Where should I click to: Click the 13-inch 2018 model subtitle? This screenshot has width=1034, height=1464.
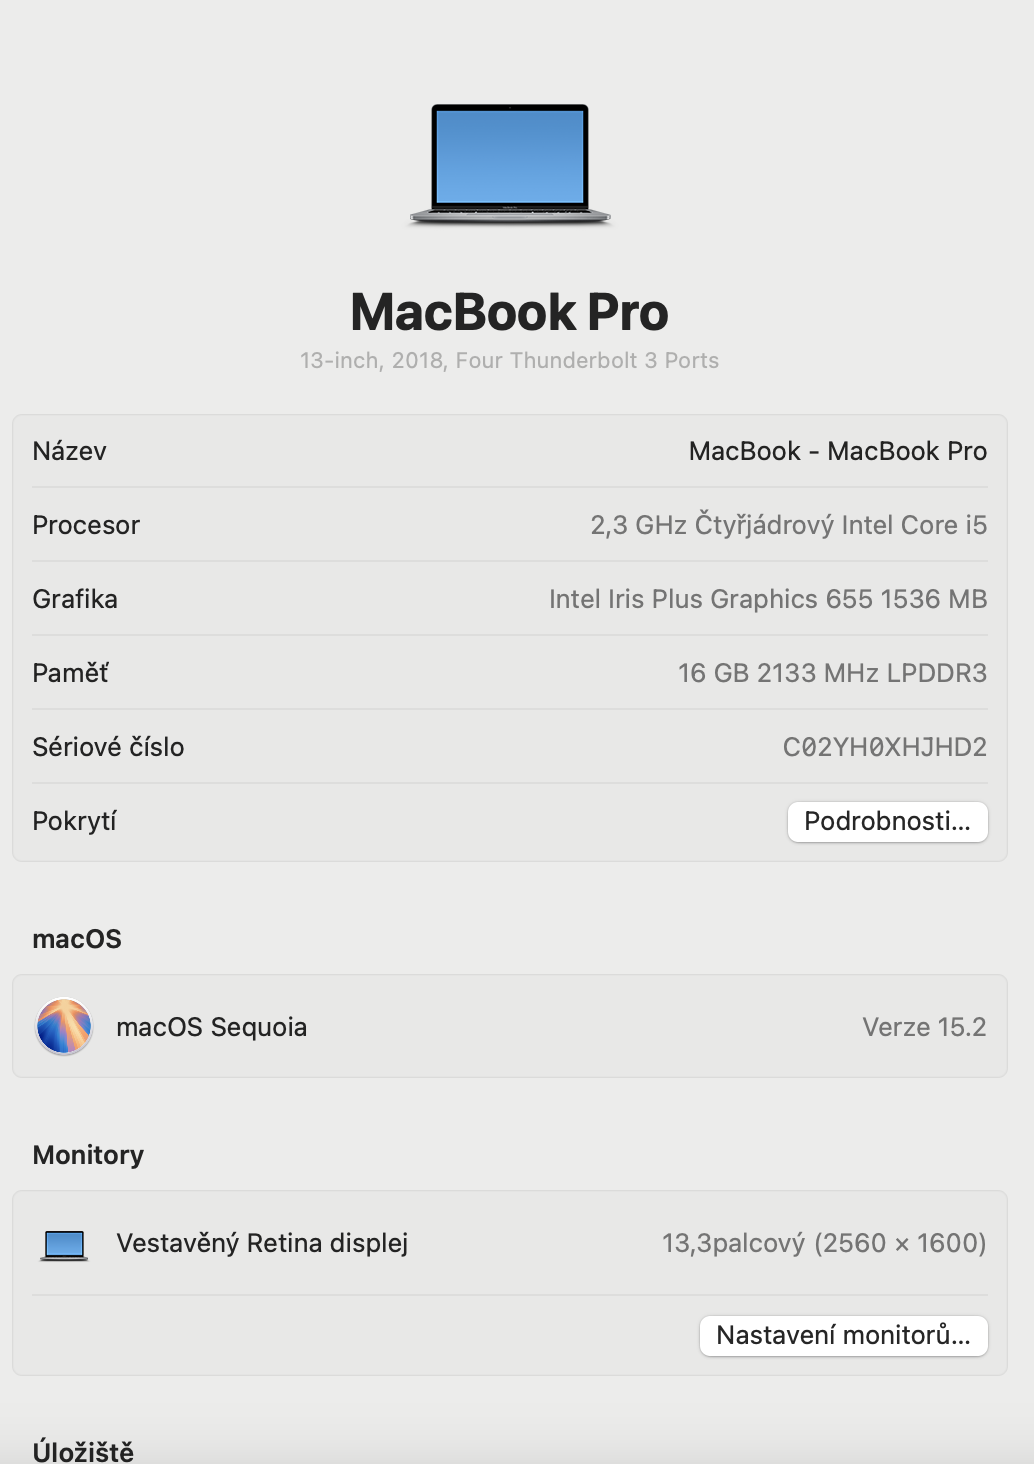click(x=509, y=360)
